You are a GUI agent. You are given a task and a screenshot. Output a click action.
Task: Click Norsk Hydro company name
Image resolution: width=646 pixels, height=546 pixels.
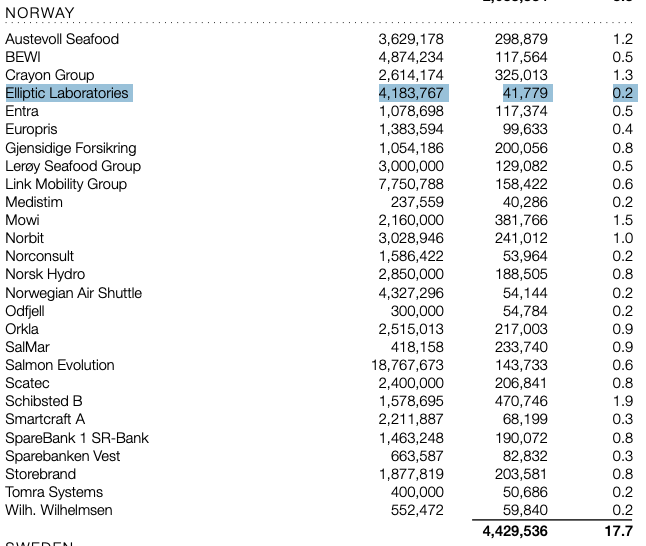click(45, 274)
